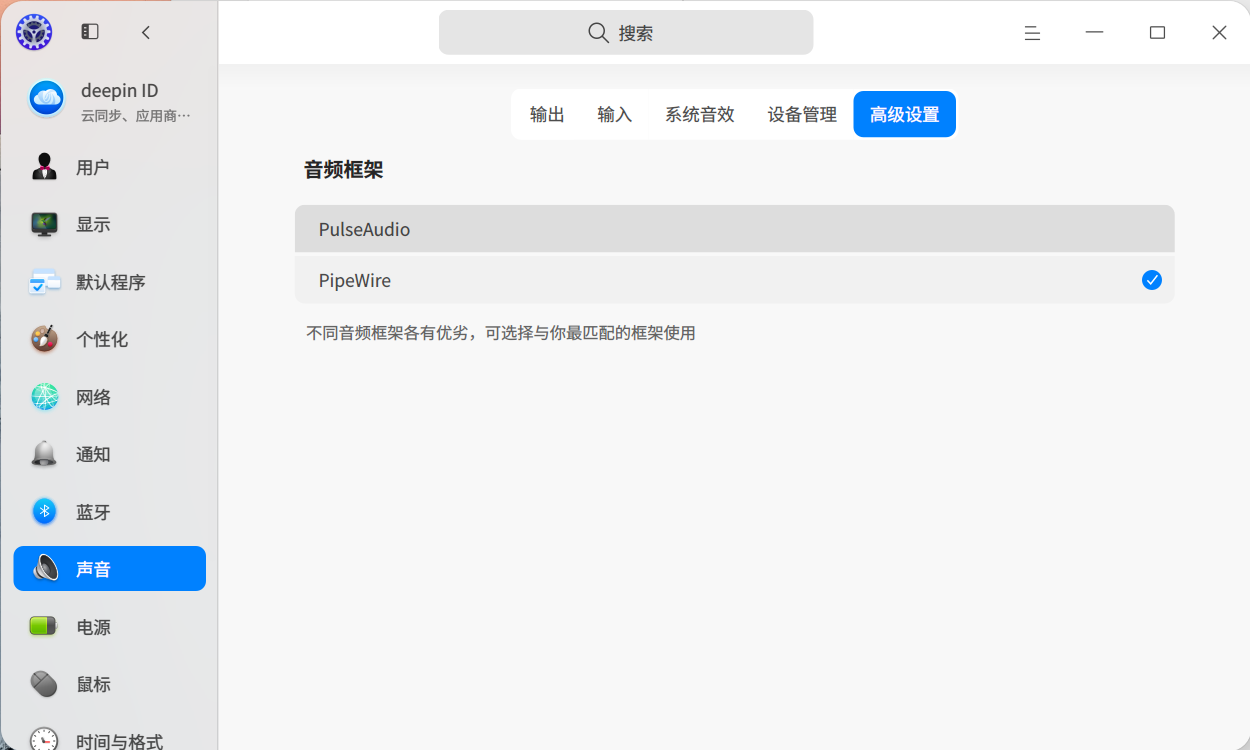1250x750 pixels.
Task: Click the 高级设置 tab
Action: click(904, 115)
